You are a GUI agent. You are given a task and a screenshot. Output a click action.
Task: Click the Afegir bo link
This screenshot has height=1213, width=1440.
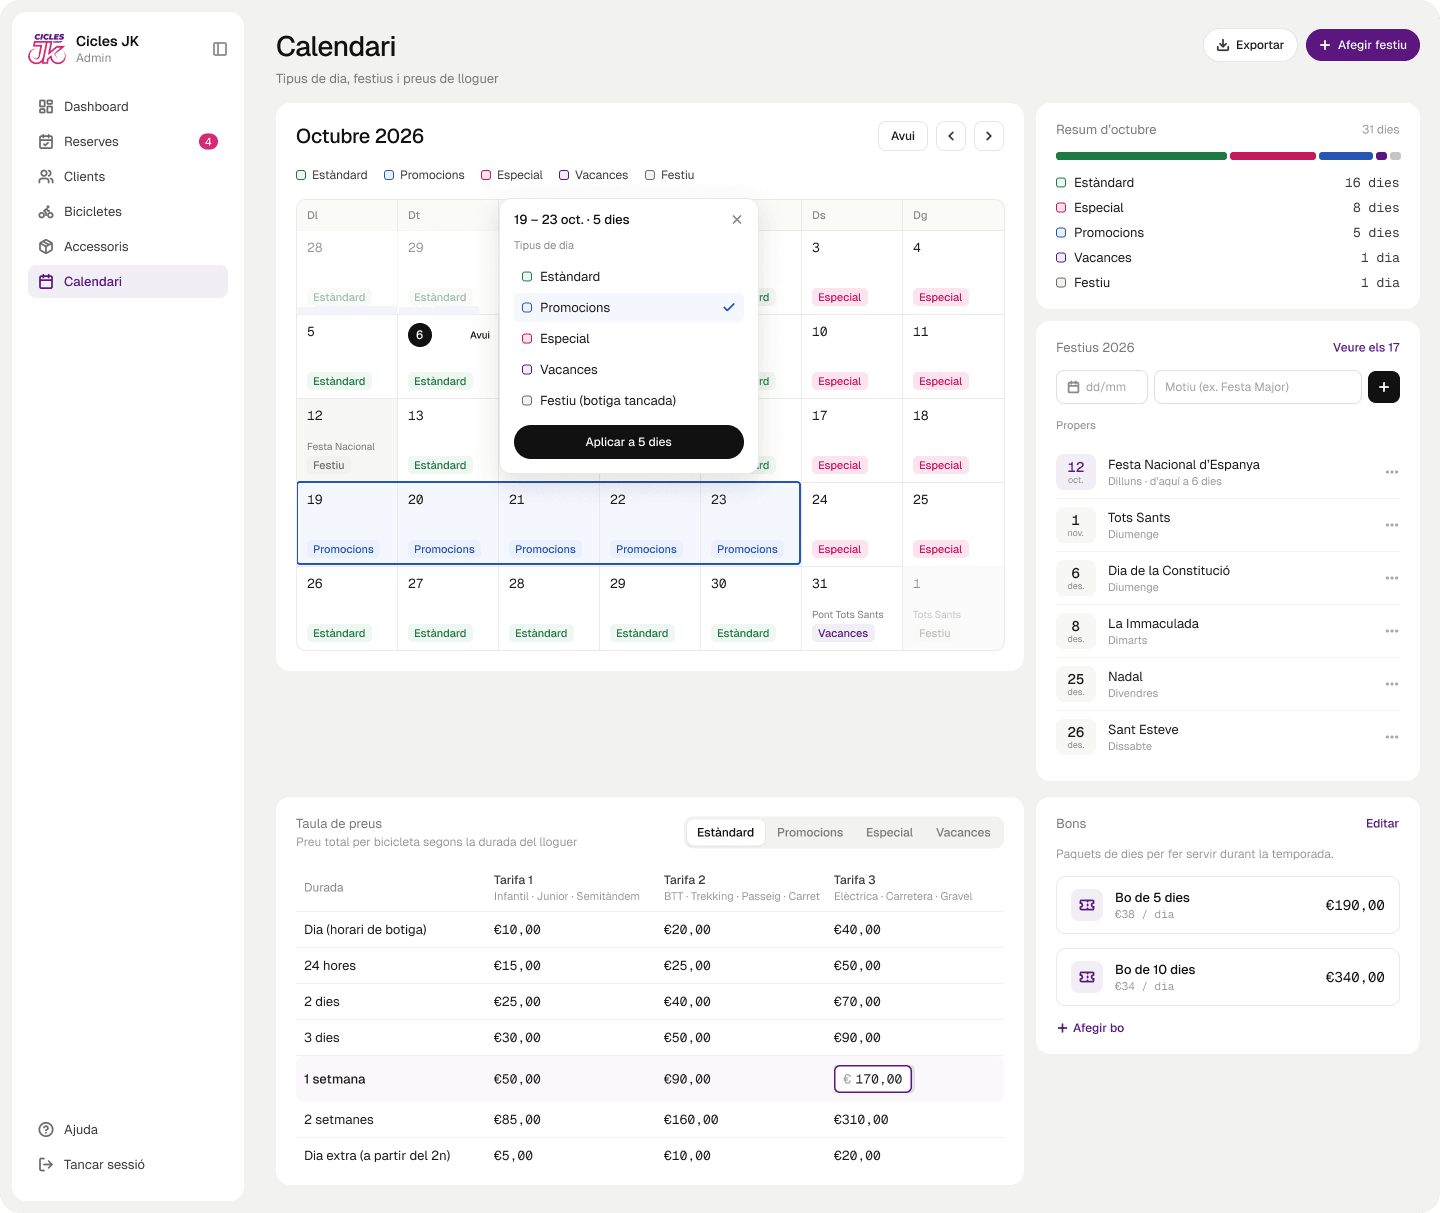1091,1028
